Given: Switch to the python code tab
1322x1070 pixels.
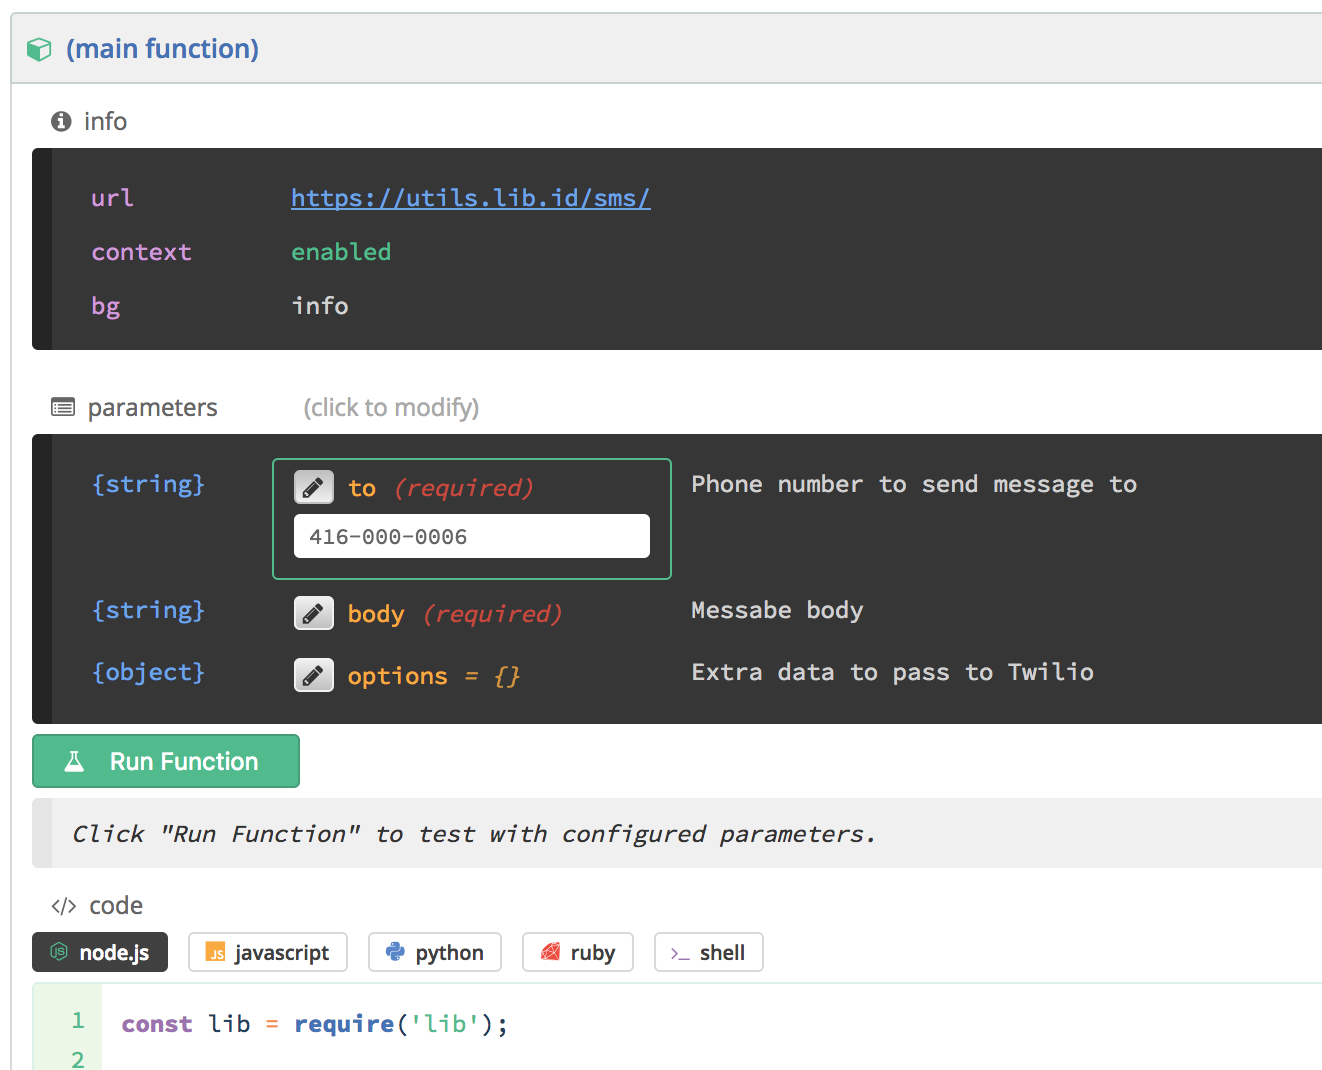Looking at the screenshot, I should (435, 952).
